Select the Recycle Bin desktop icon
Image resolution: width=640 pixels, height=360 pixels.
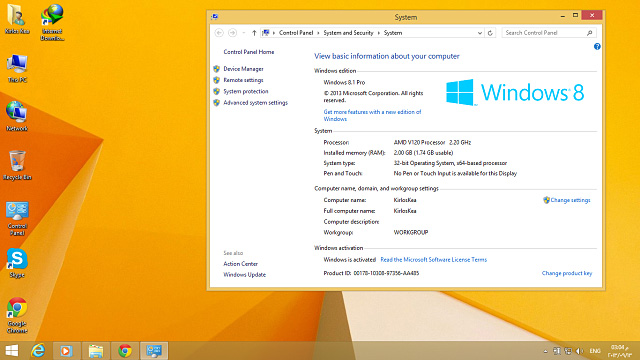coord(17,166)
